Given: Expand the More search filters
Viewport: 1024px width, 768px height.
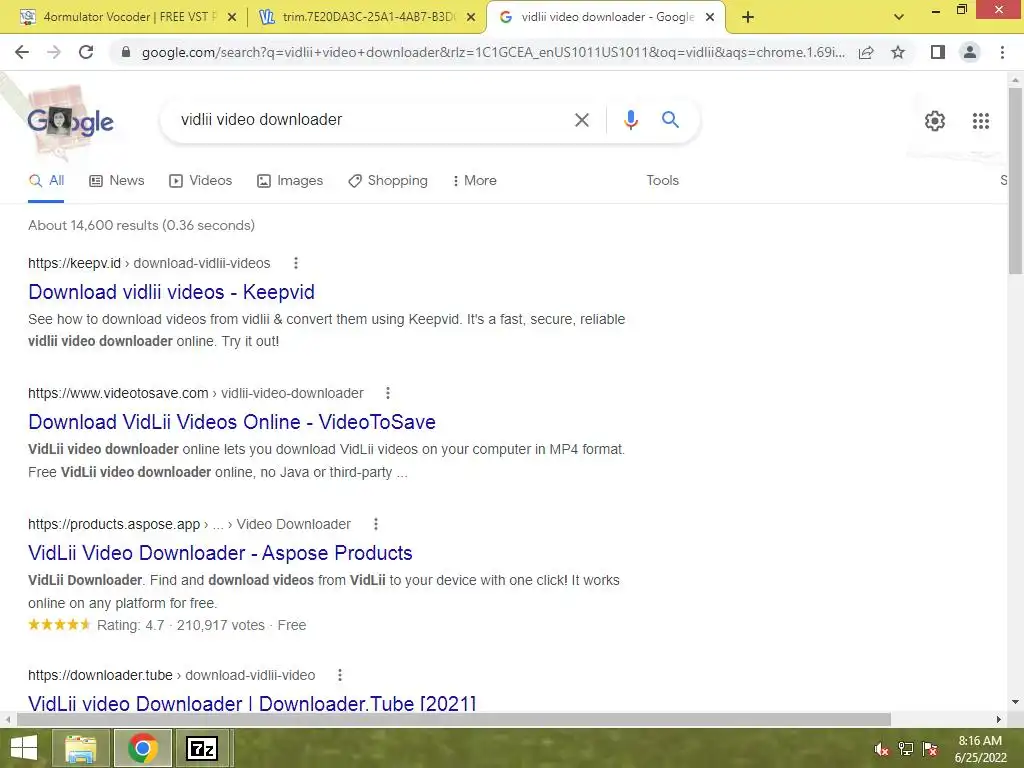Looking at the screenshot, I should click(475, 181).
